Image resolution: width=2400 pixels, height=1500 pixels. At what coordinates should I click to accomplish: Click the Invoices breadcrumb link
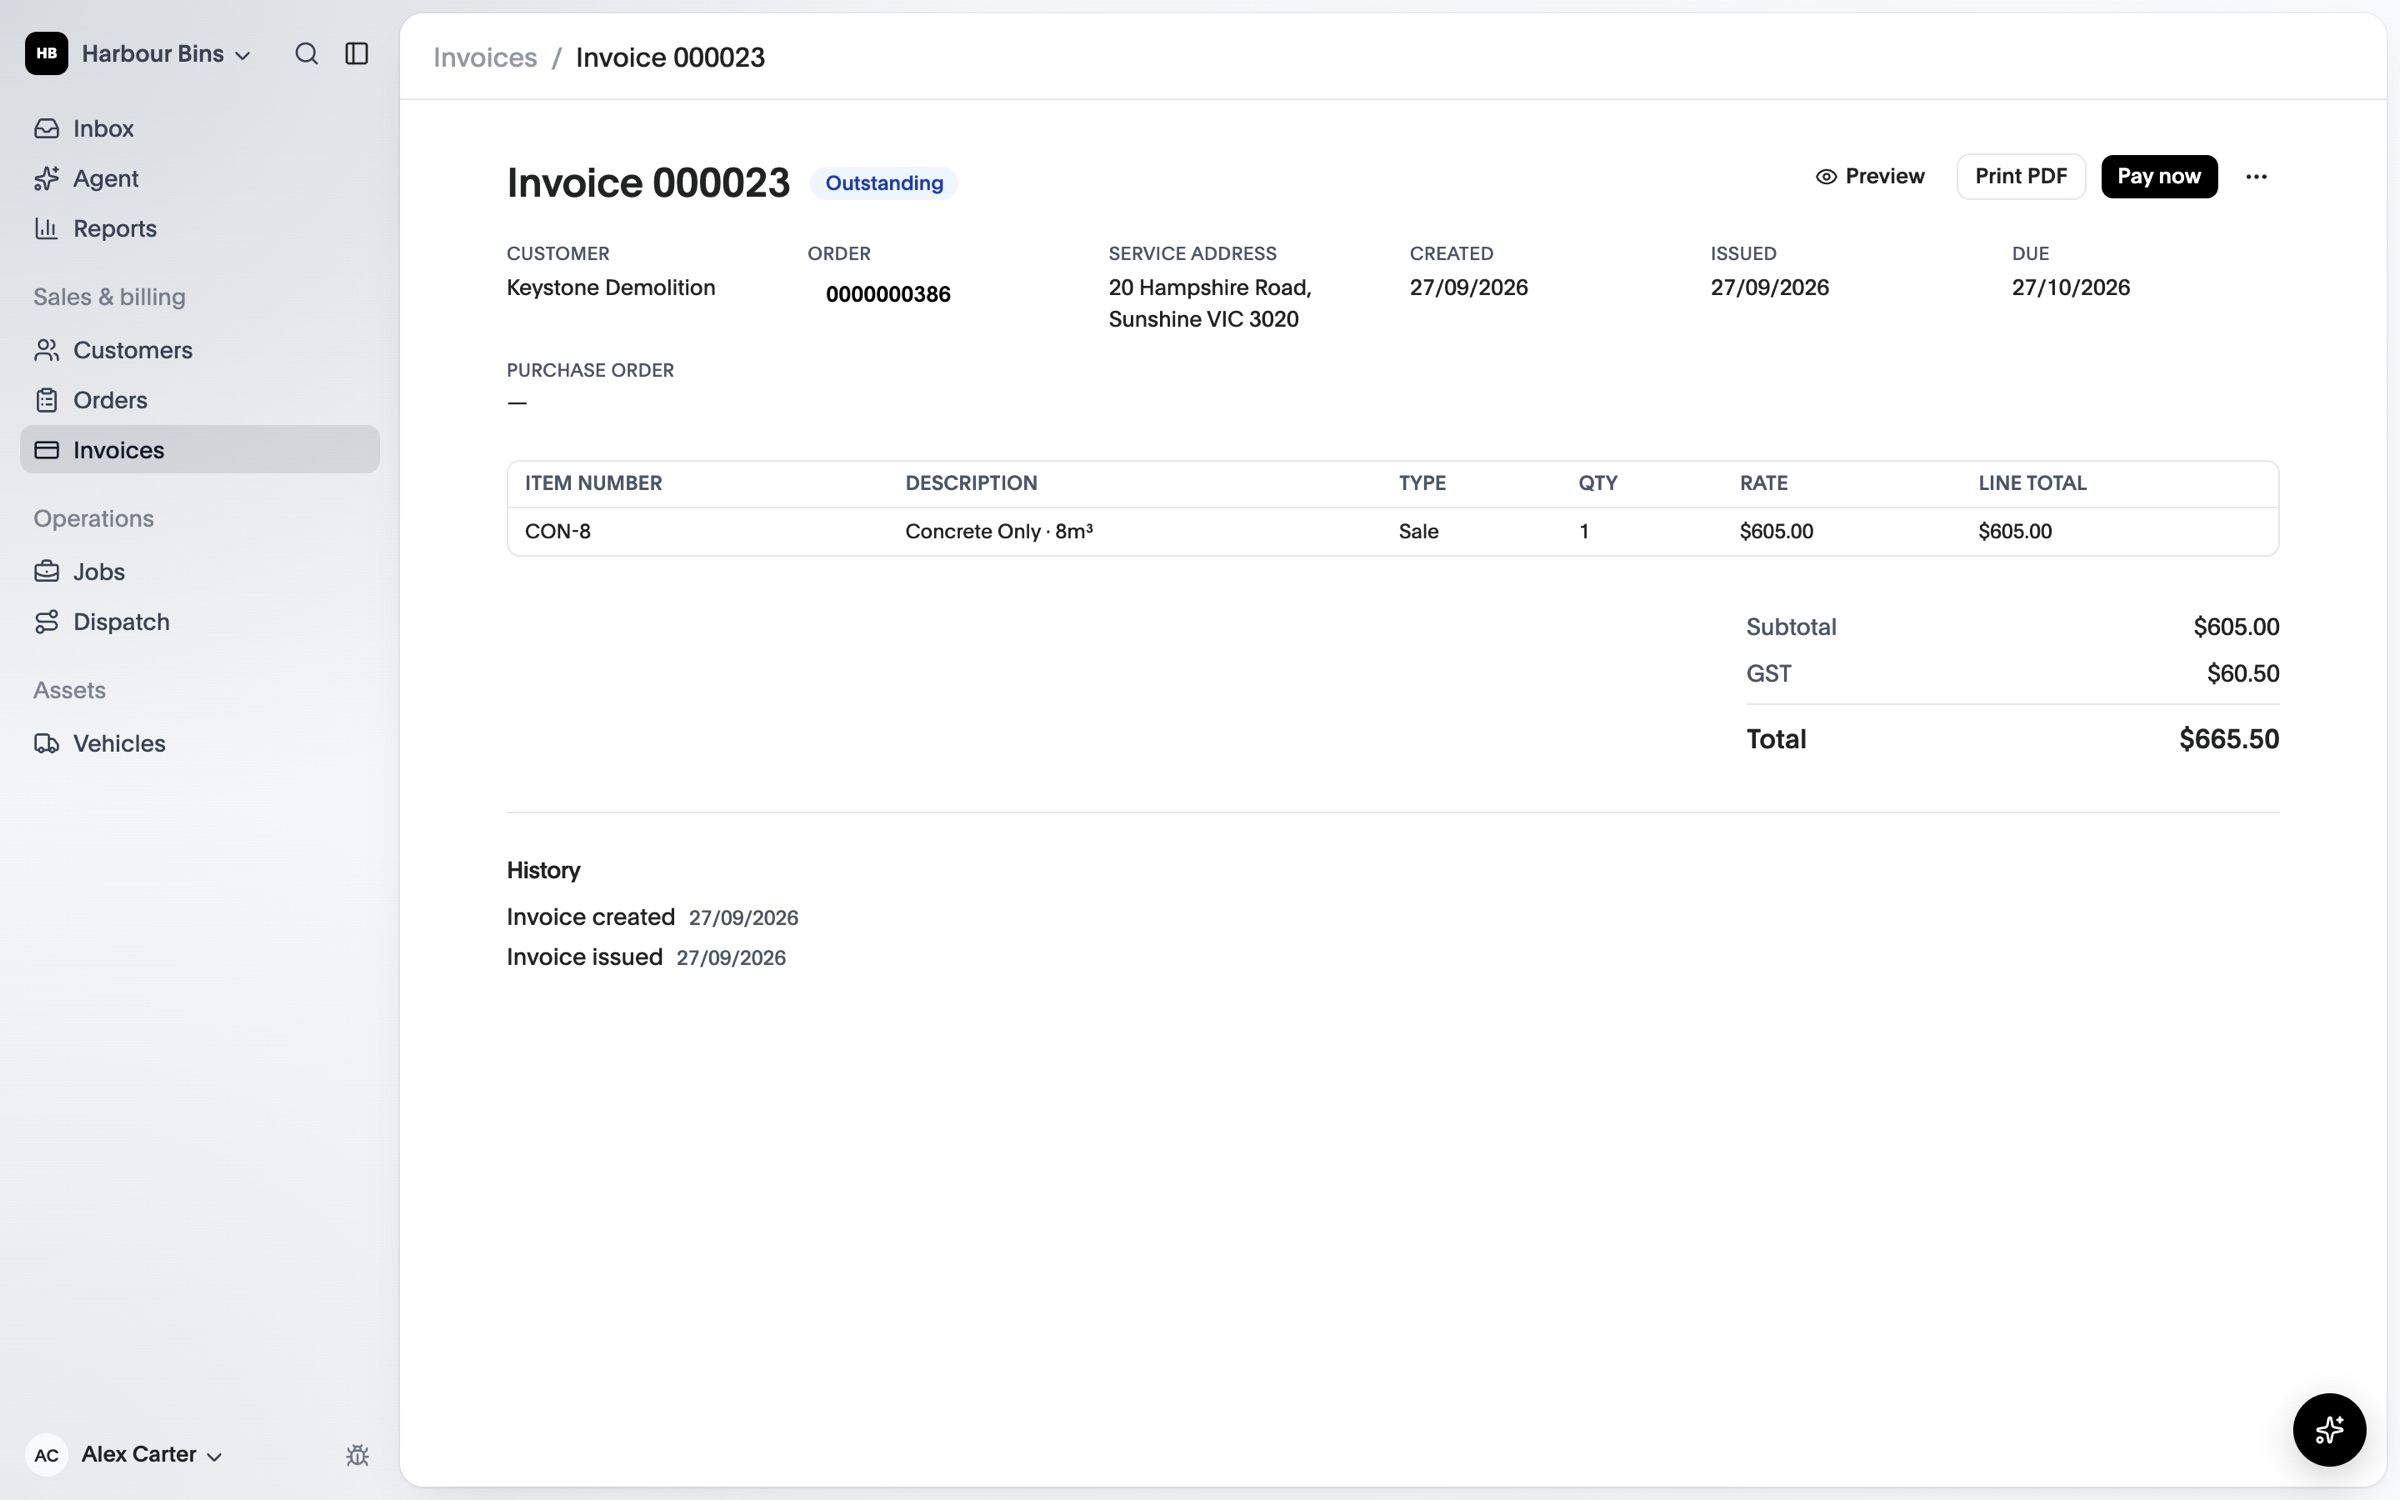coord(485,58)
